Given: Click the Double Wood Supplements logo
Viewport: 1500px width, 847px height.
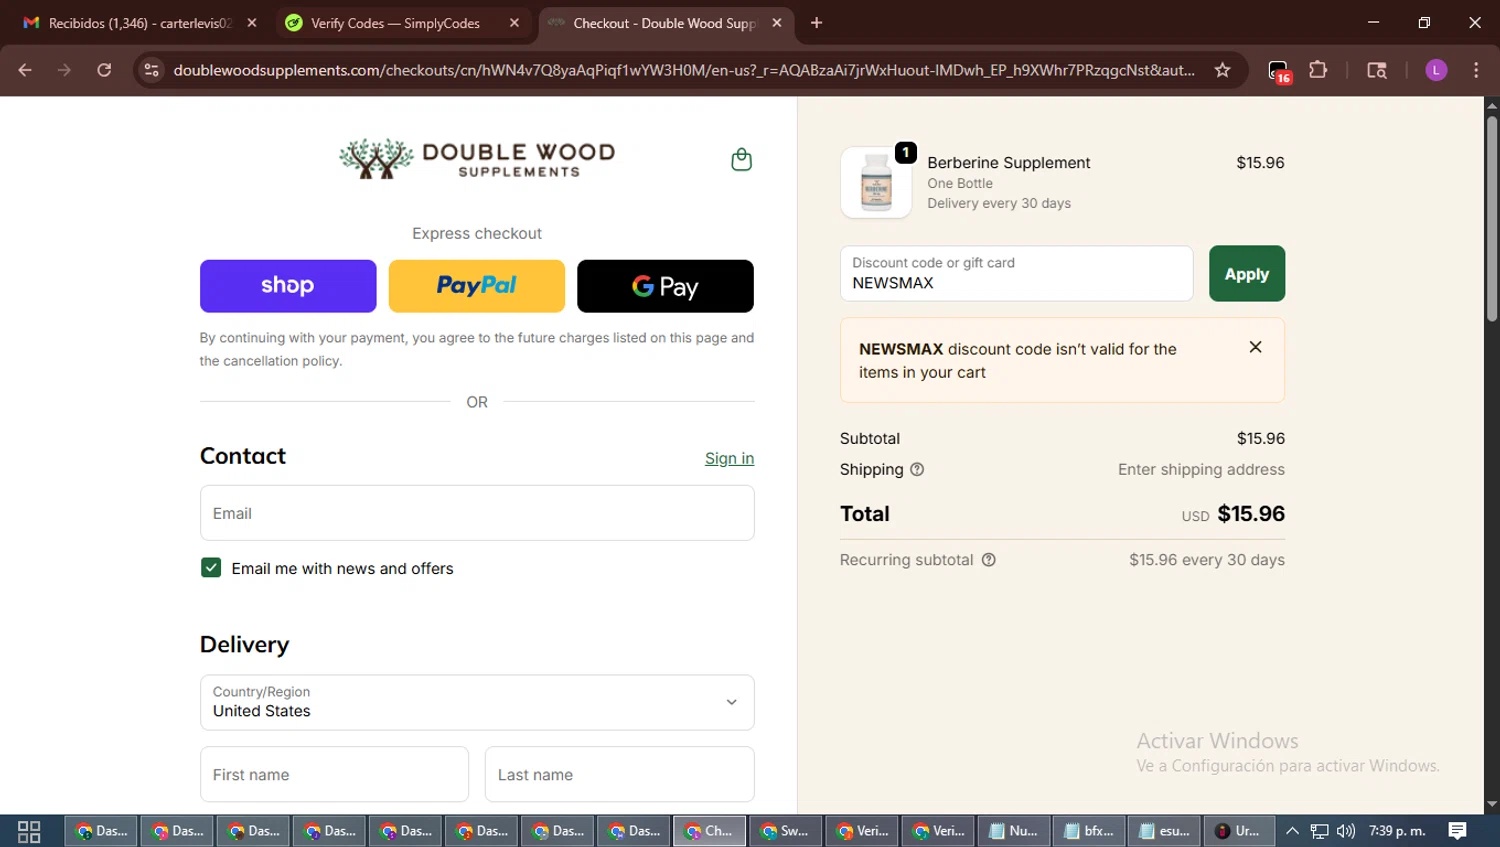Looking at the screenshot, I should [477, 159].
